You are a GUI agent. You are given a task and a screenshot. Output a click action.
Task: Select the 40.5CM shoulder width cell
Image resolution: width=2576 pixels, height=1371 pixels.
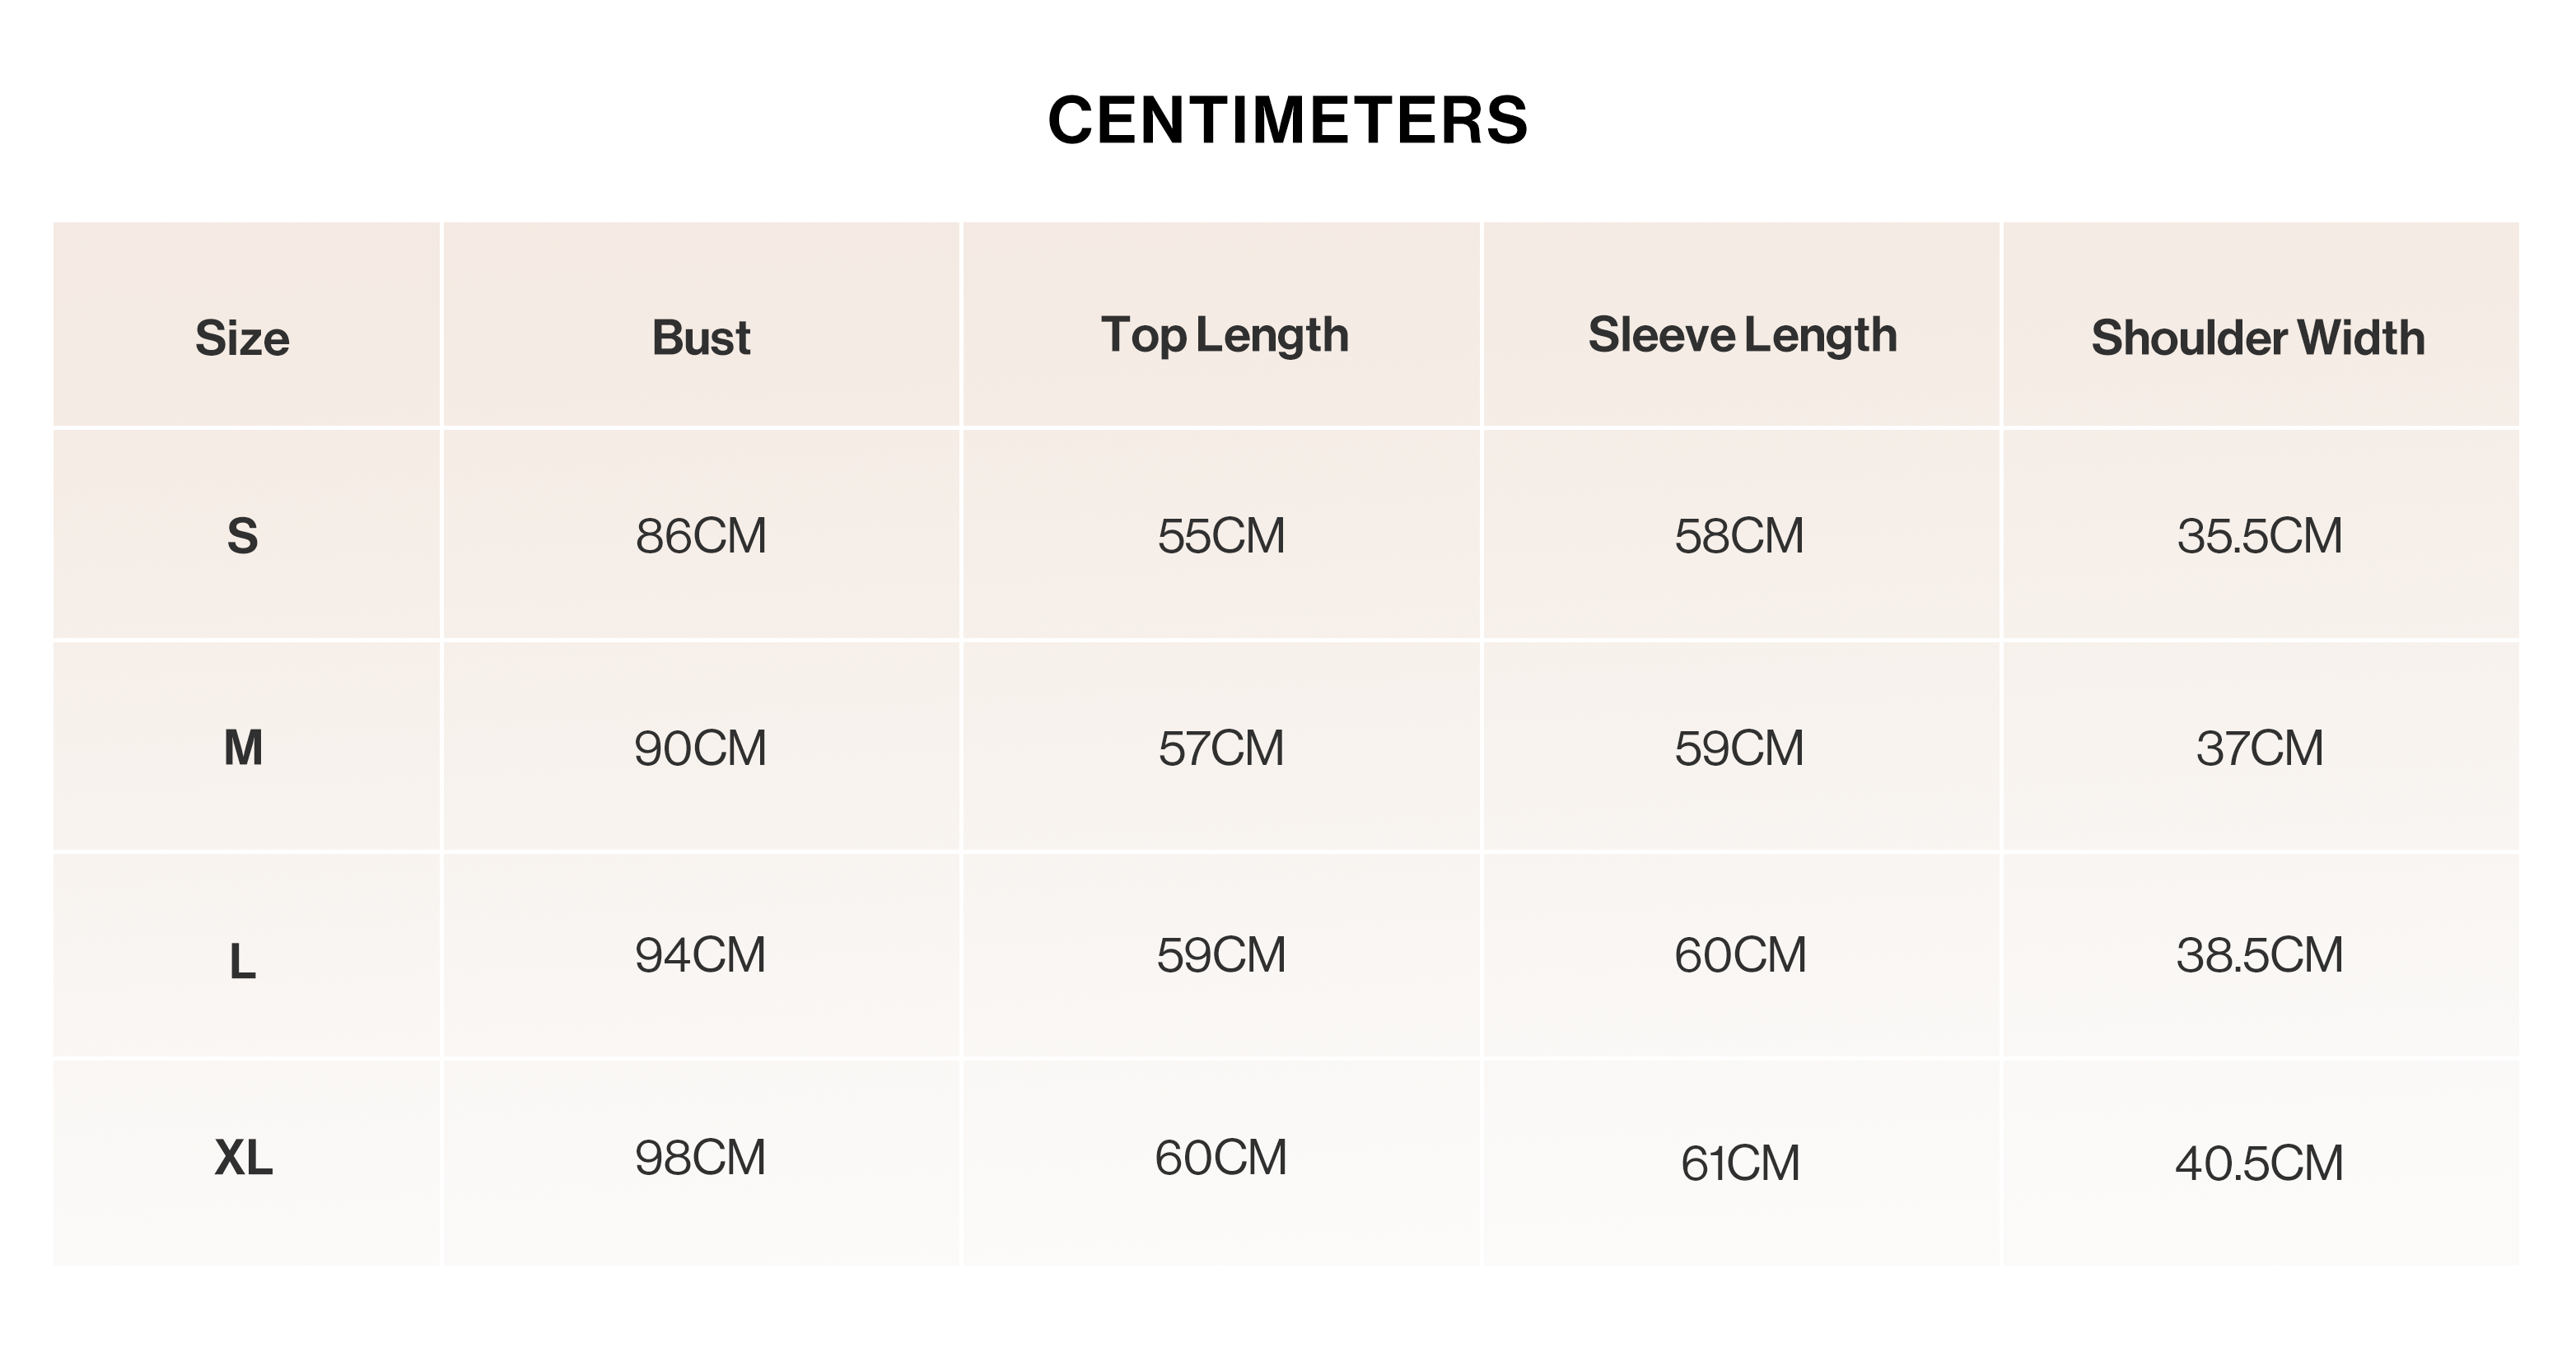(x=2259, y=1163)
